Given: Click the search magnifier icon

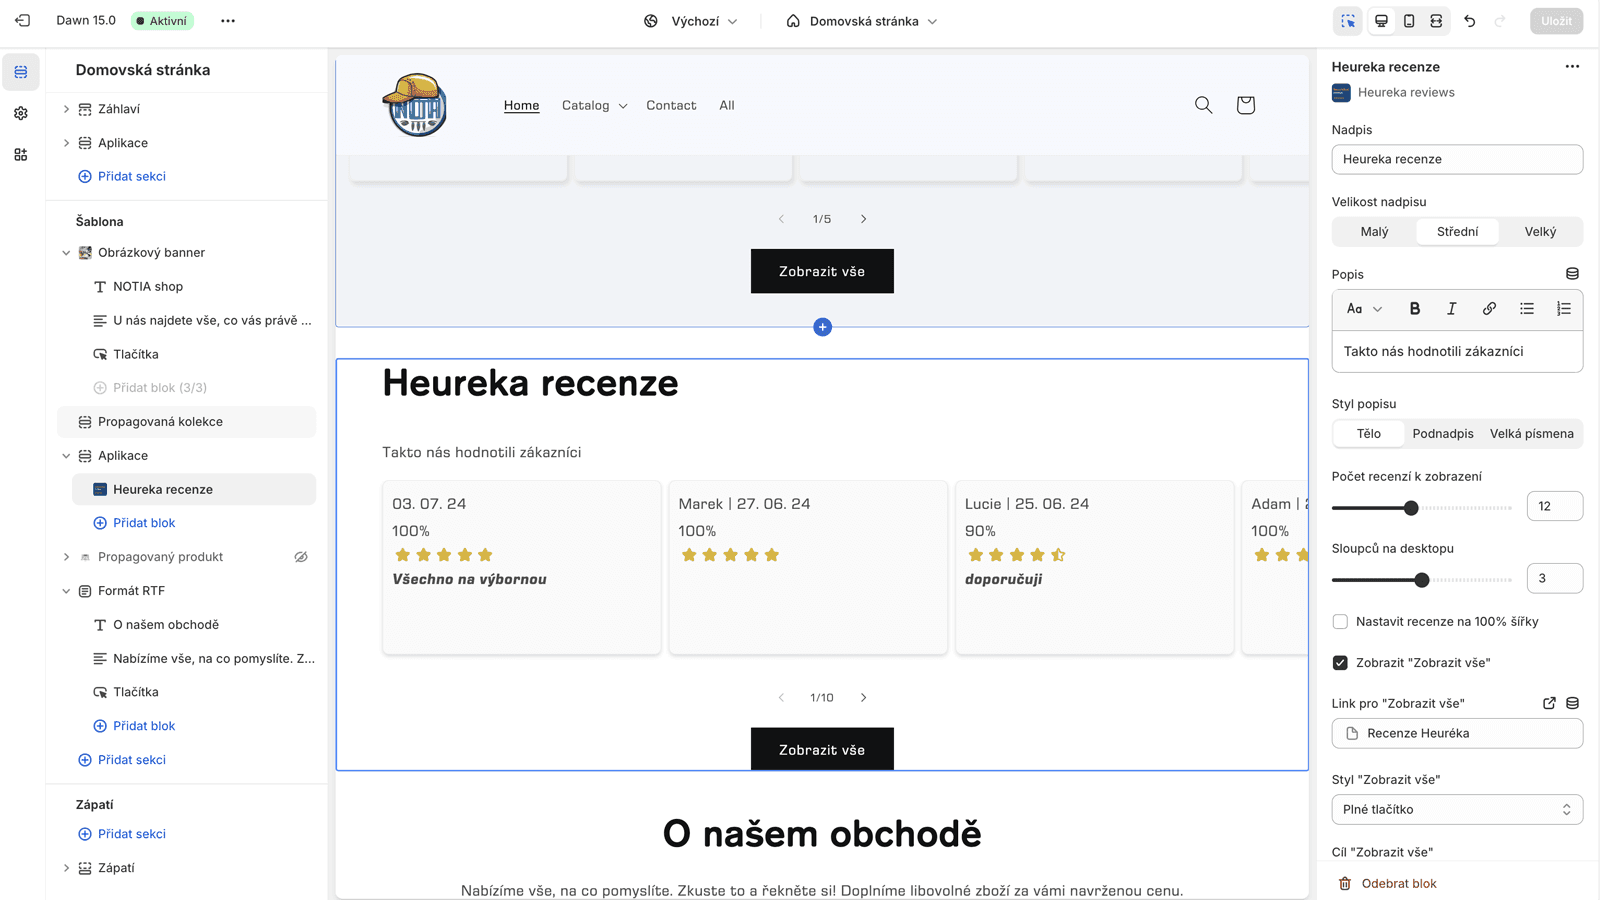Looking at the screenshot, I should pos(1203,105).
